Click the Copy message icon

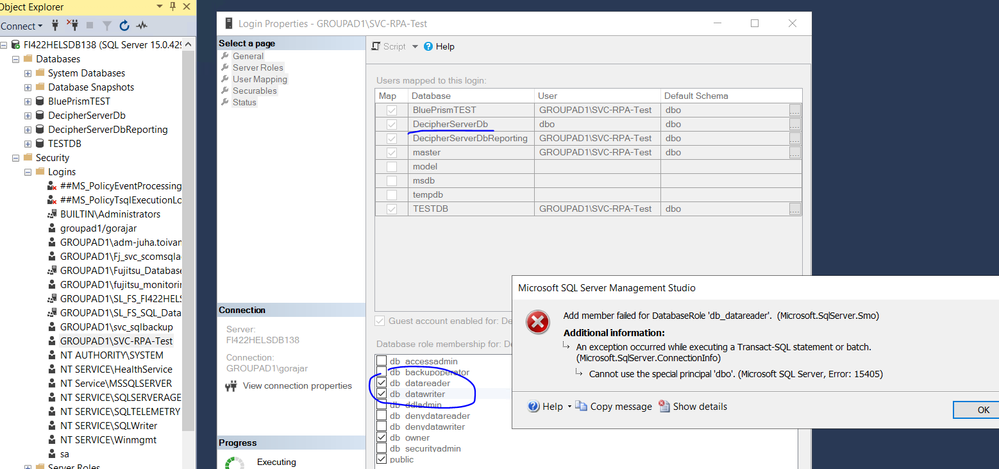point(581,407)
